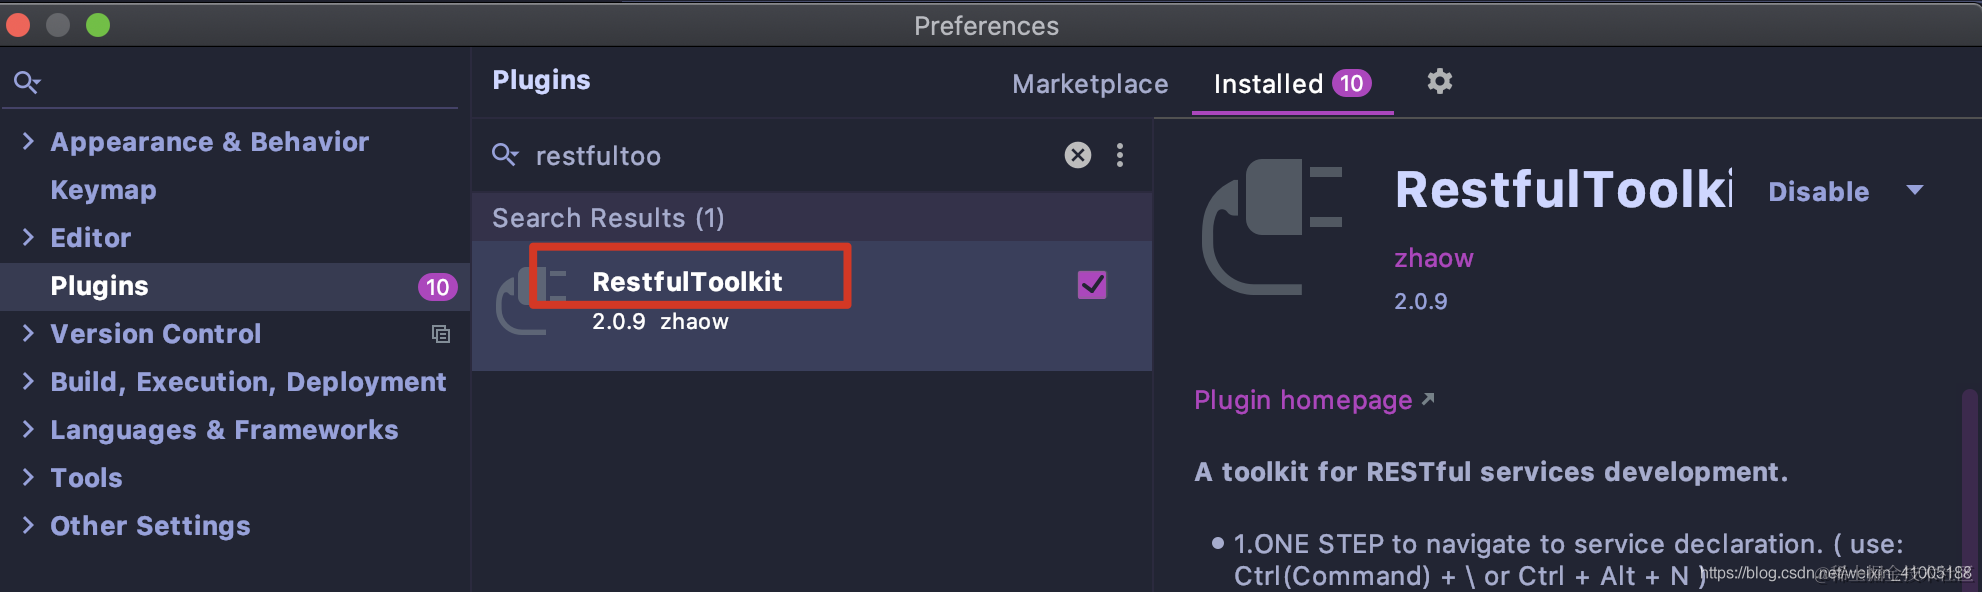Uncheck the RestfulToolkit enabled checkbox

coord(1092,285)
